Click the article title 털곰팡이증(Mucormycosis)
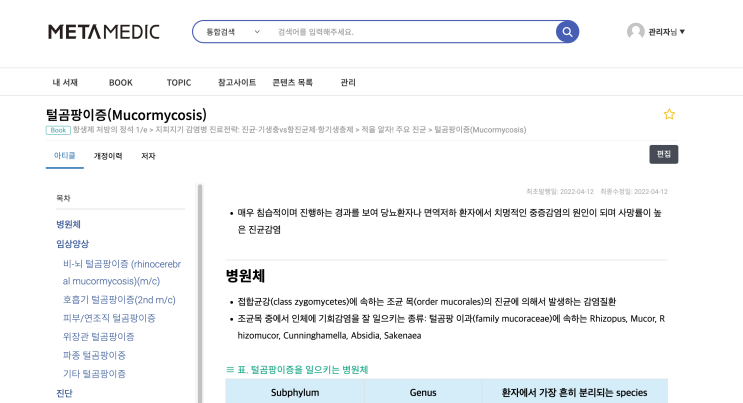Image resolution: width=743 pixels, height=403 pixels. pyautogui.click(x=126, y=115)
